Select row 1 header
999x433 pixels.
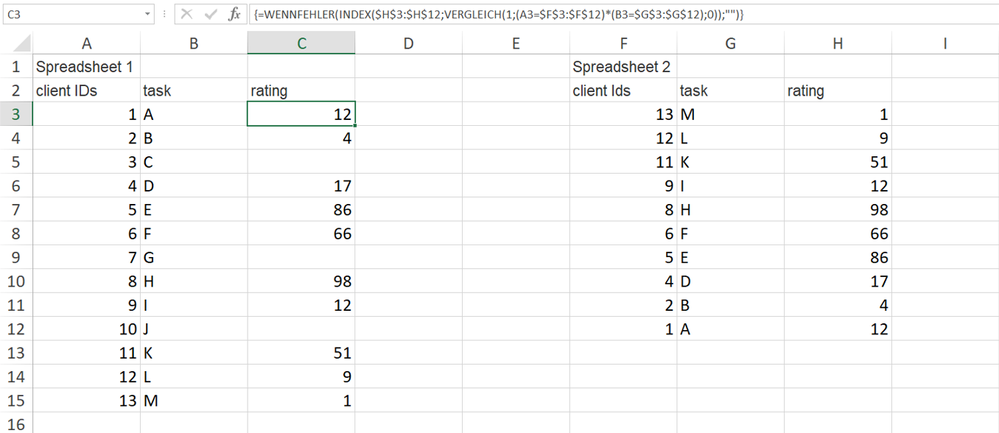[x=16, y=67]
